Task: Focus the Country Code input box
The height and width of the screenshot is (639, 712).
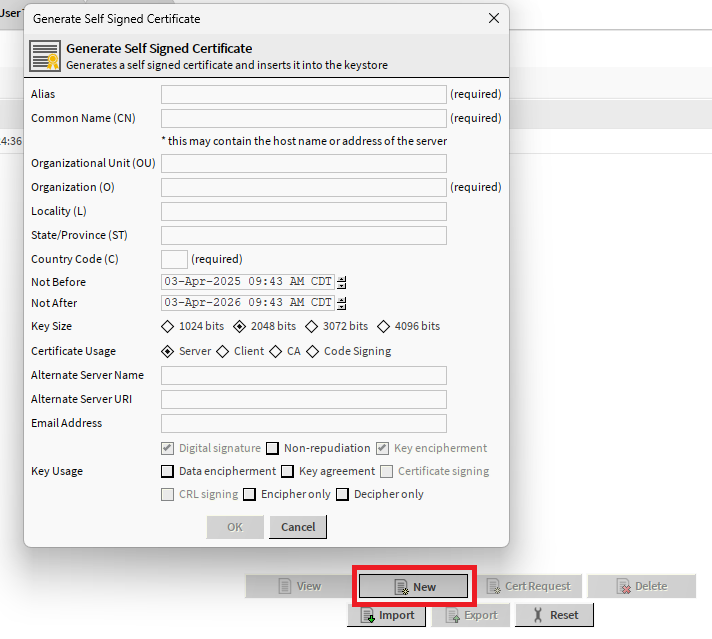Action: click(x=174, y=259)
